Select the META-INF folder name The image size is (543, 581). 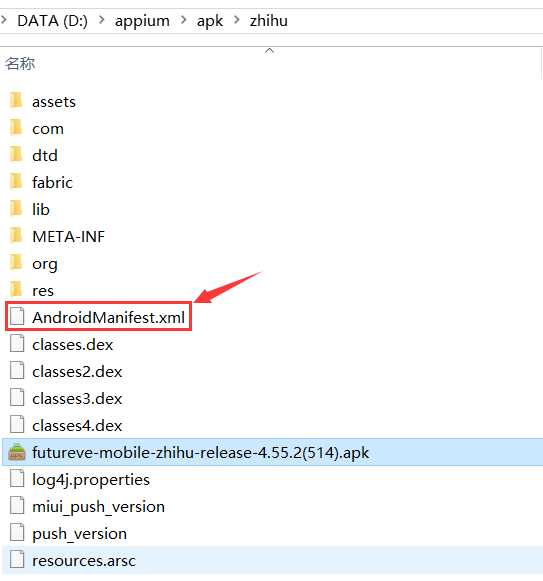point(69,237)
